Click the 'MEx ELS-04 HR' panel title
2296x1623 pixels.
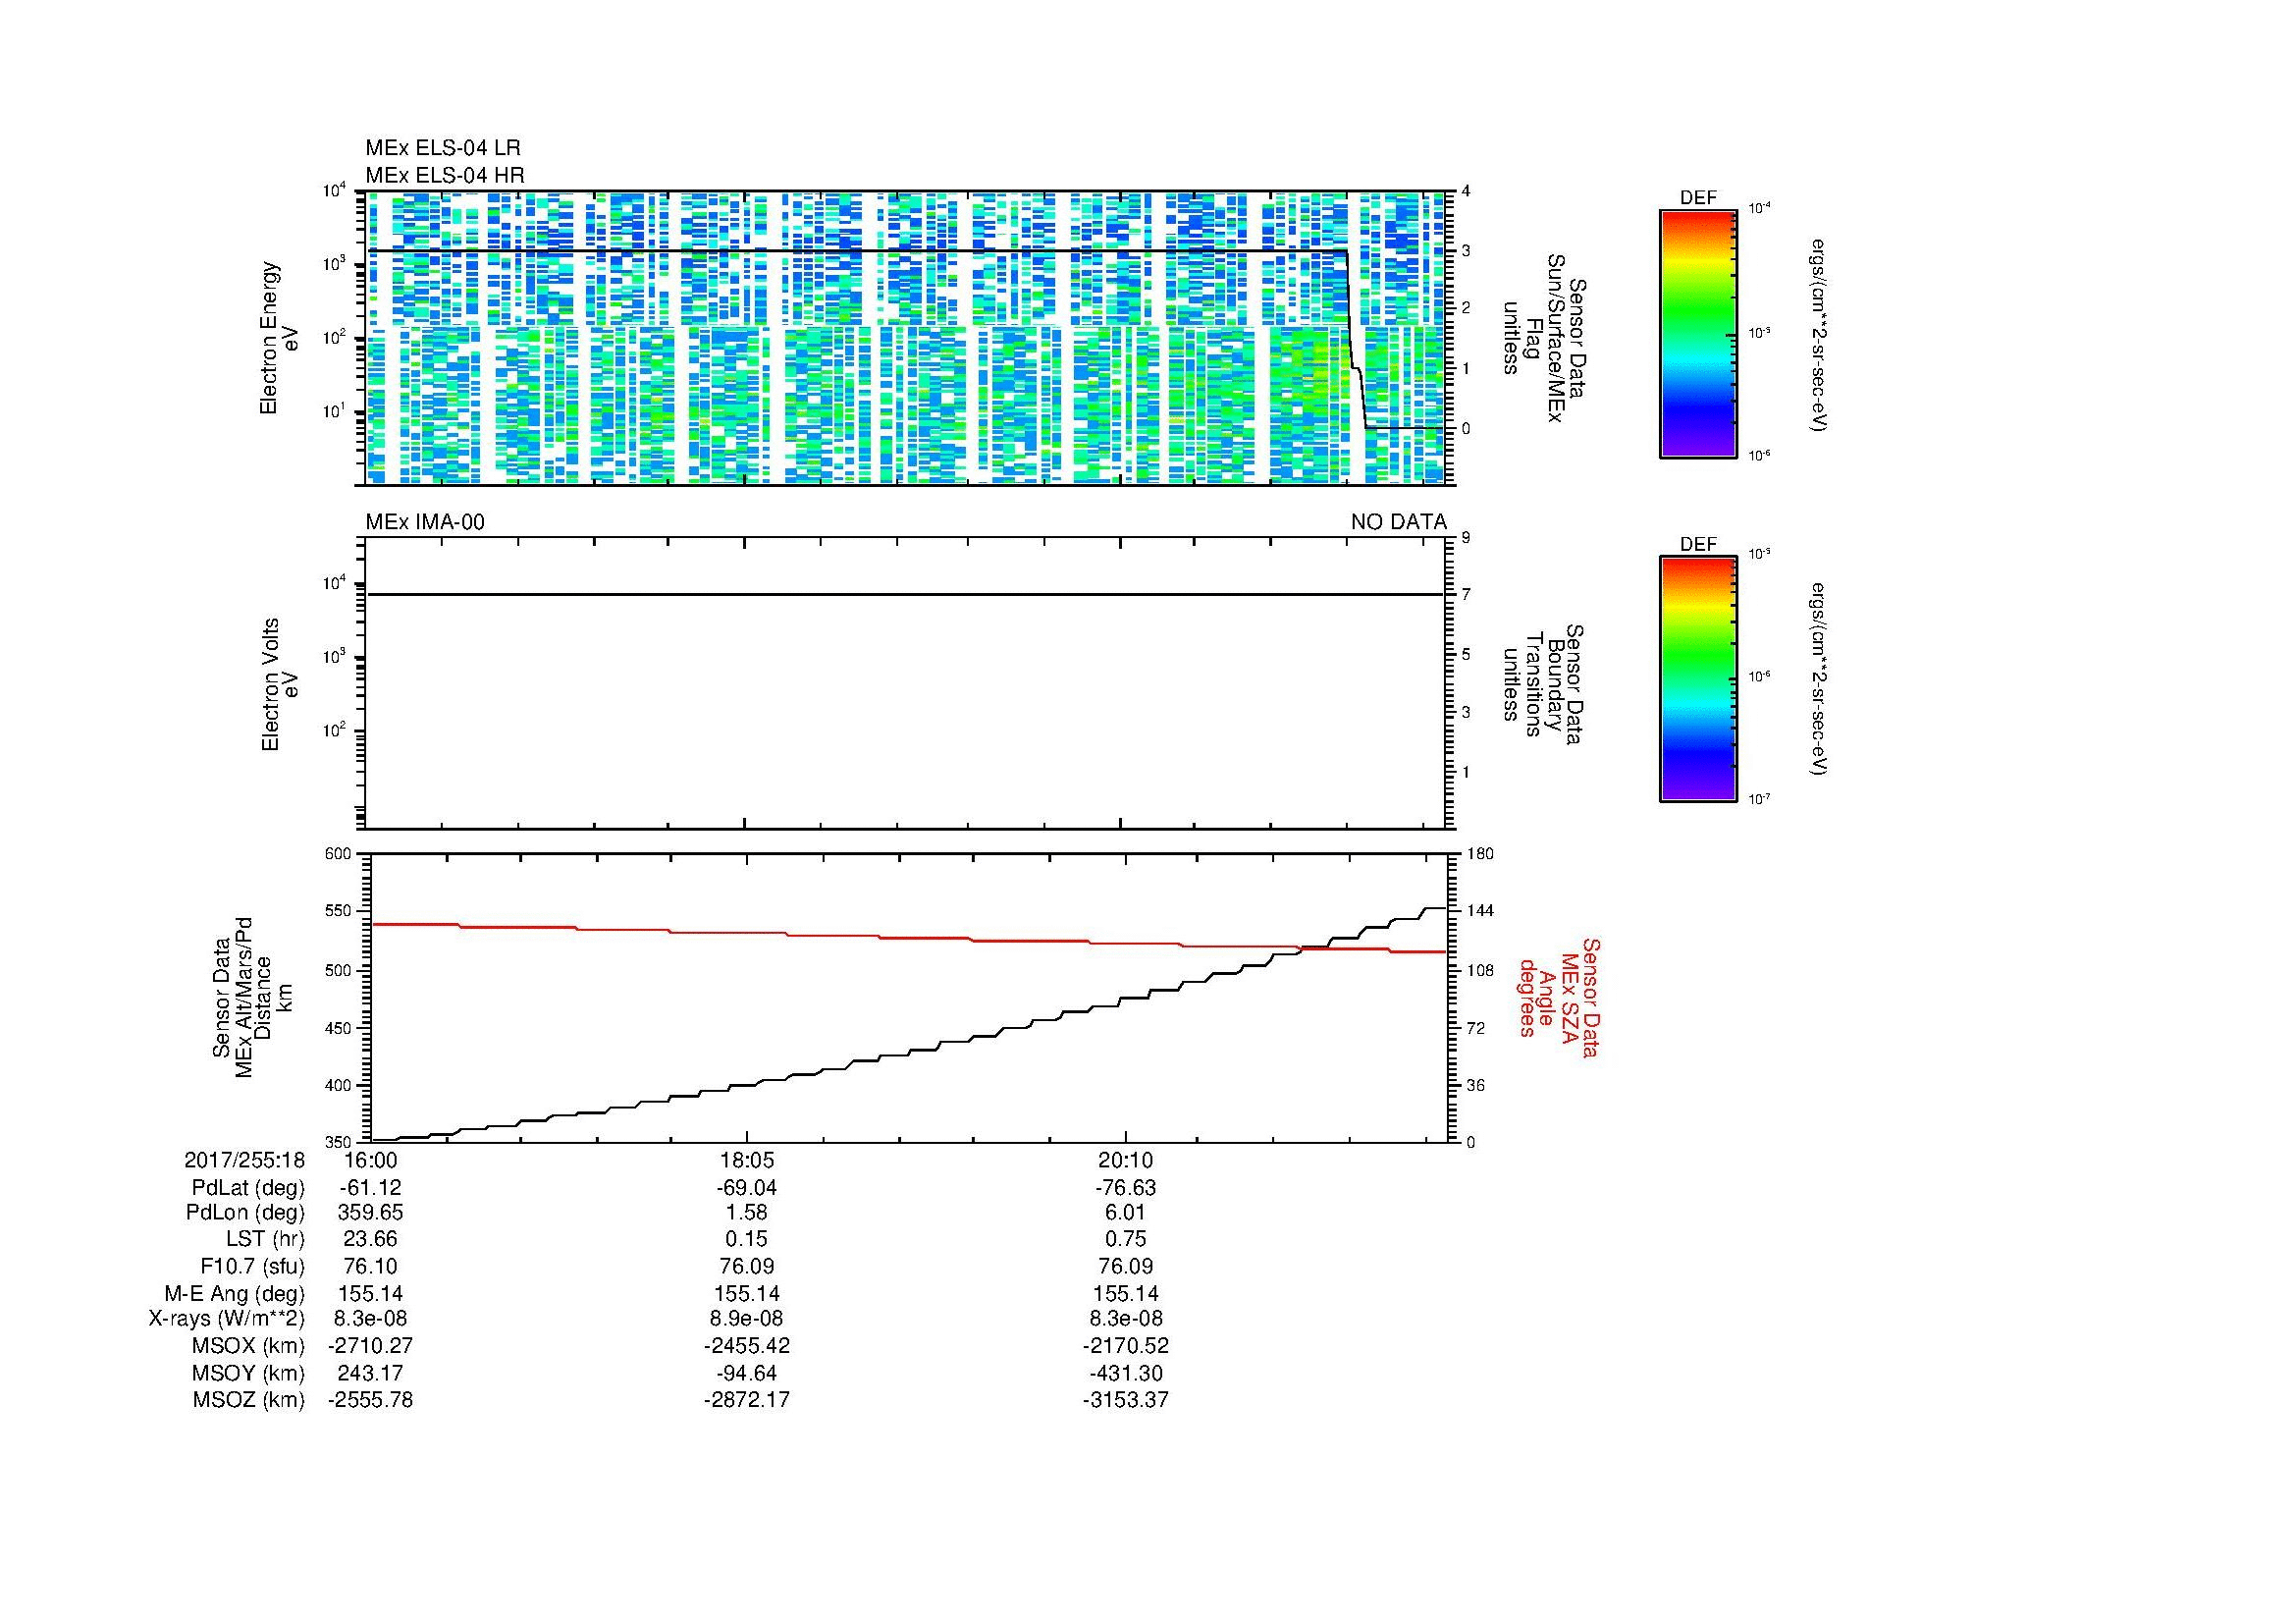coord(445,176)
